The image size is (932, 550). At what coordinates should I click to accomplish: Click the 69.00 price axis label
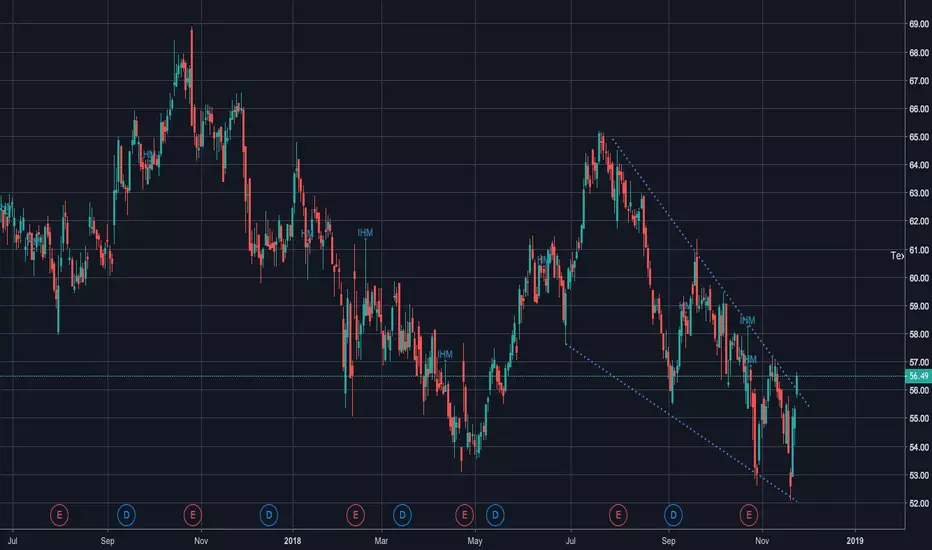918,24
